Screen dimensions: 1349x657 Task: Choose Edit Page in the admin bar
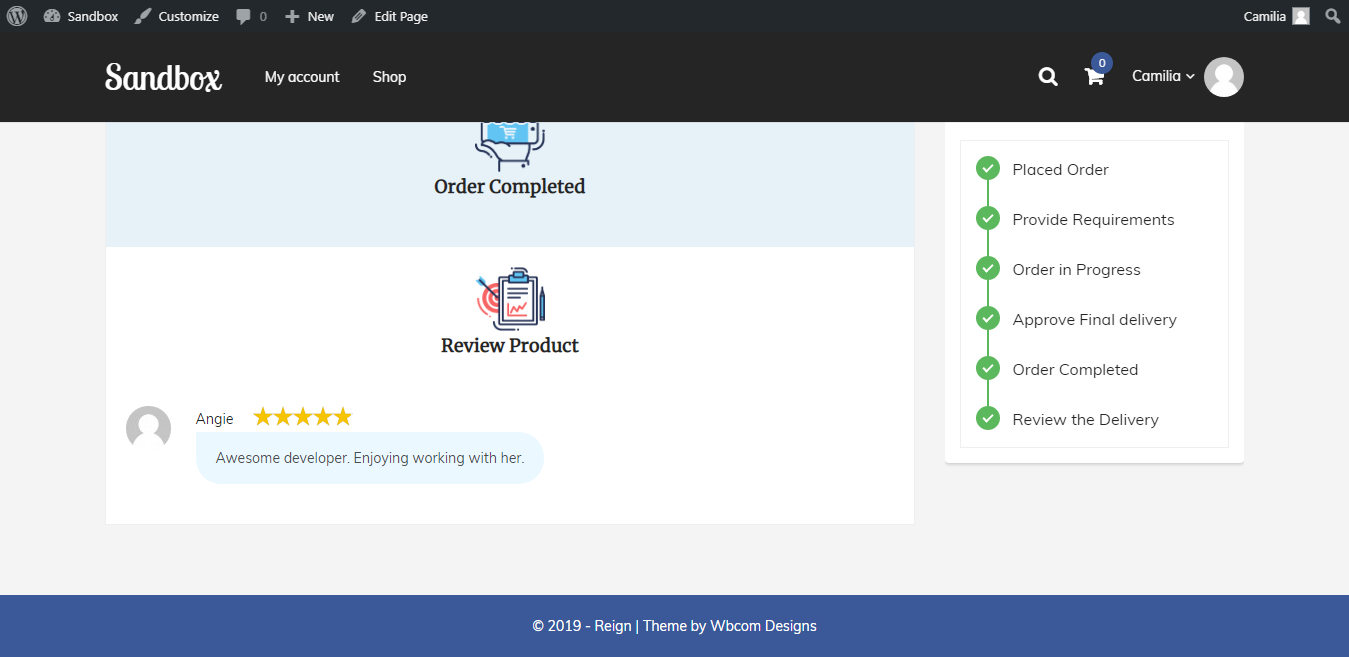tap(389, 16)
